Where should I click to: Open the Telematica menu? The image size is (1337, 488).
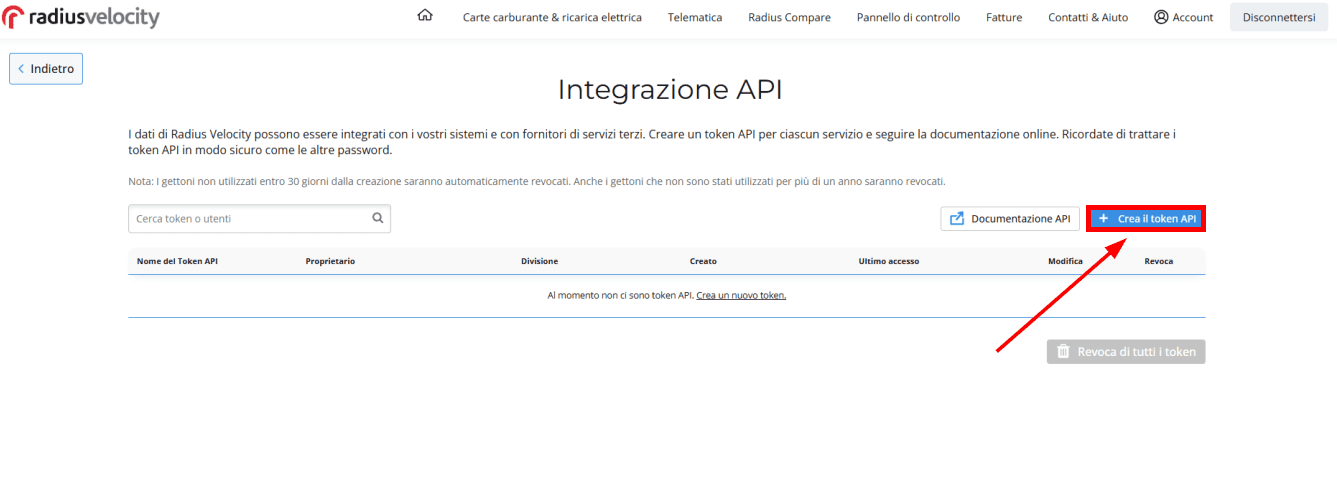click(x=695, y=17)
